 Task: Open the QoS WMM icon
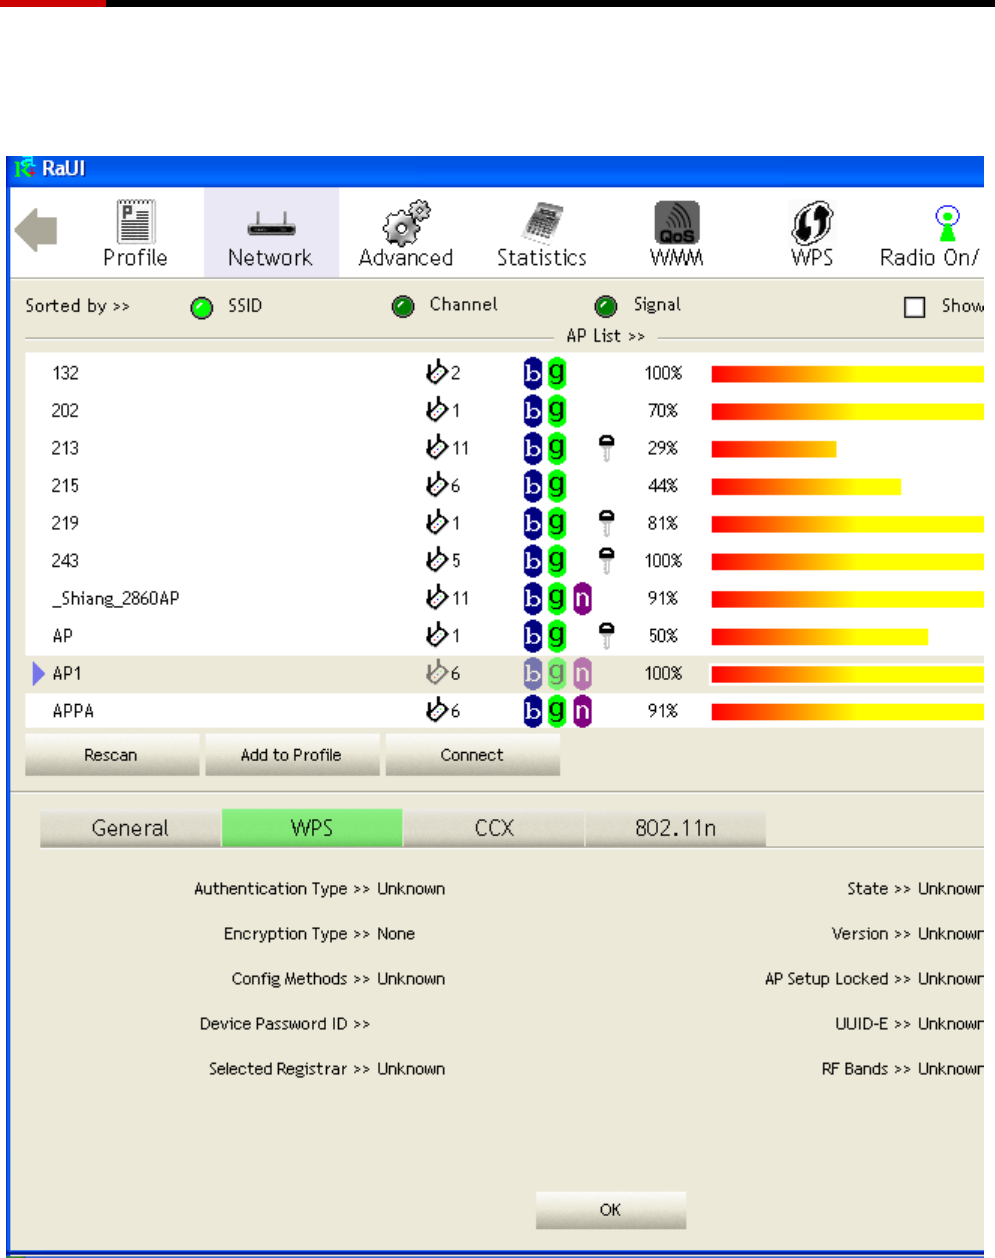[x=677, y=222]
